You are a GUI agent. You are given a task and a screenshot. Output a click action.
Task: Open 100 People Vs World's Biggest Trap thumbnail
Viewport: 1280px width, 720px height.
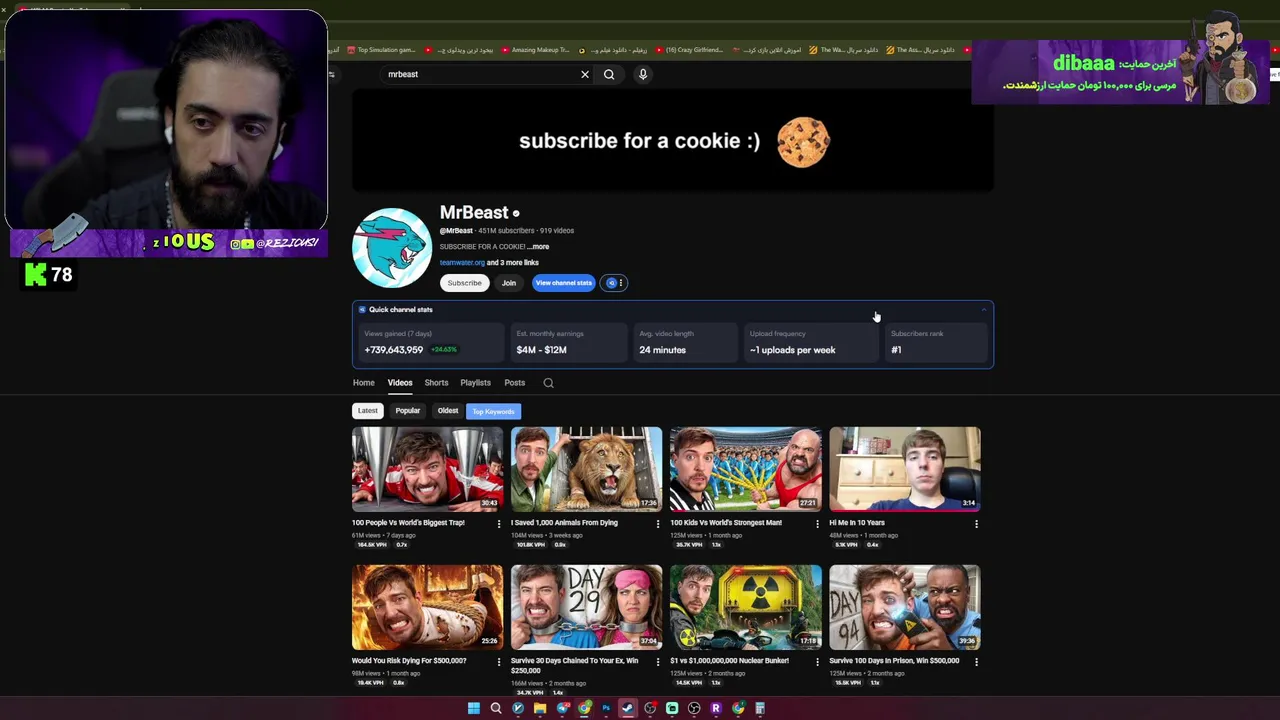tap(427, 469)
